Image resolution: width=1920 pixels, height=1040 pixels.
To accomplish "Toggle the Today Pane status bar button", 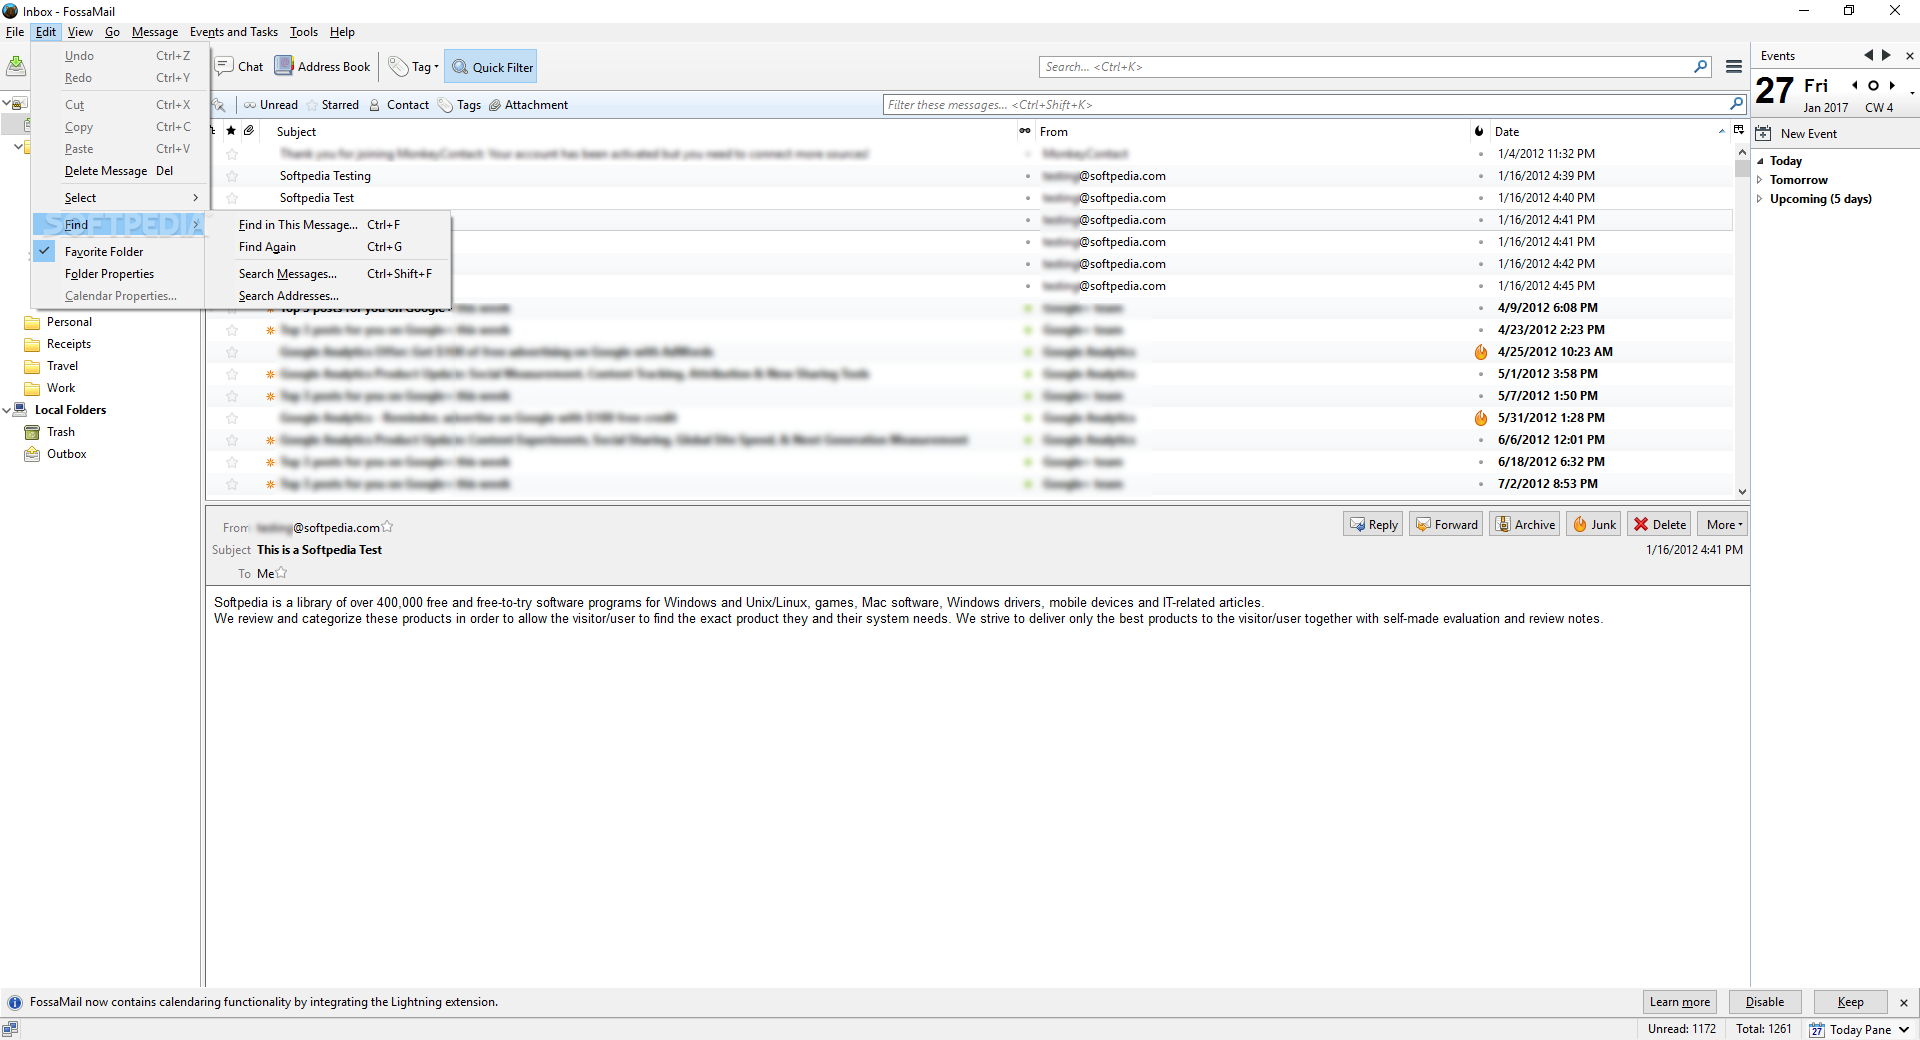I will 1859,1029.
